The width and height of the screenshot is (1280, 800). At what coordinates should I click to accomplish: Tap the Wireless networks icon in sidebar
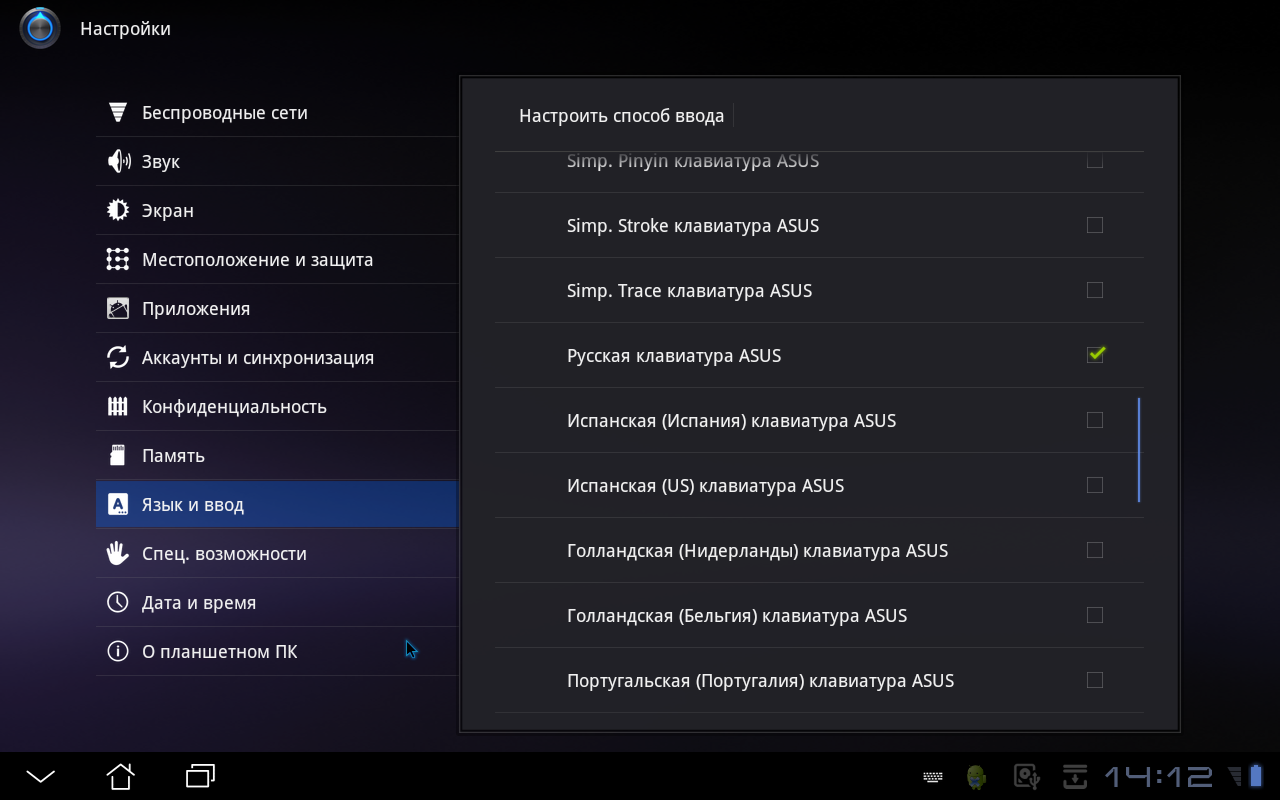118,112
